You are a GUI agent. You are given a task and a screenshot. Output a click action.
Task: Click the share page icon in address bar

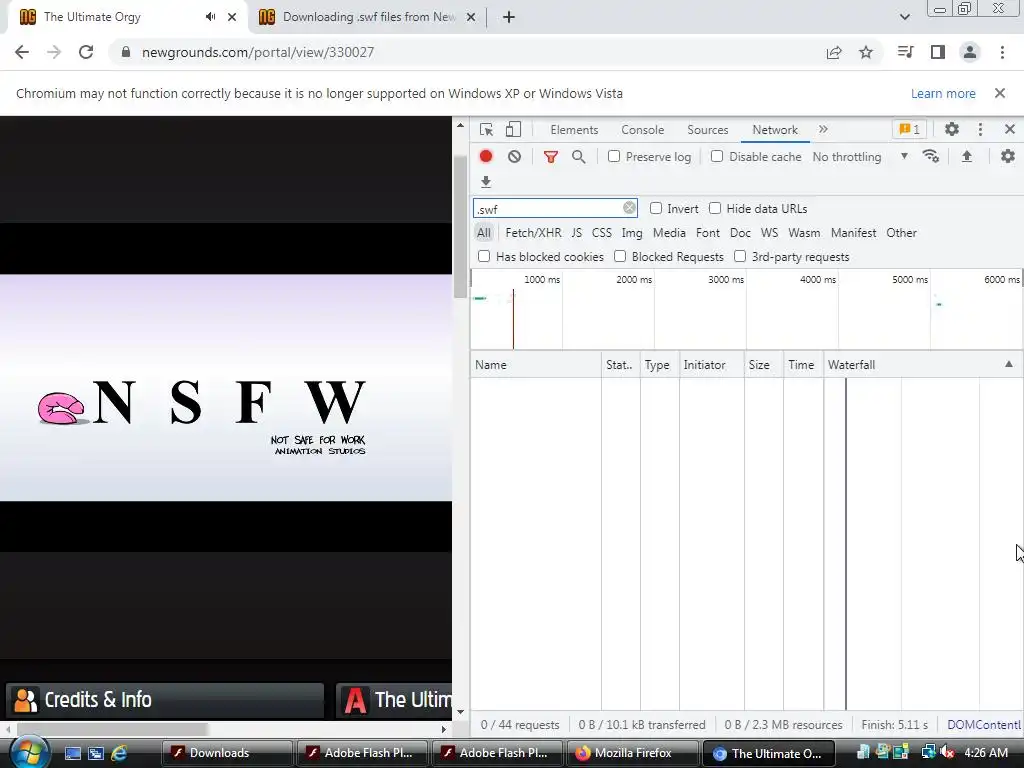click(834, 52)
